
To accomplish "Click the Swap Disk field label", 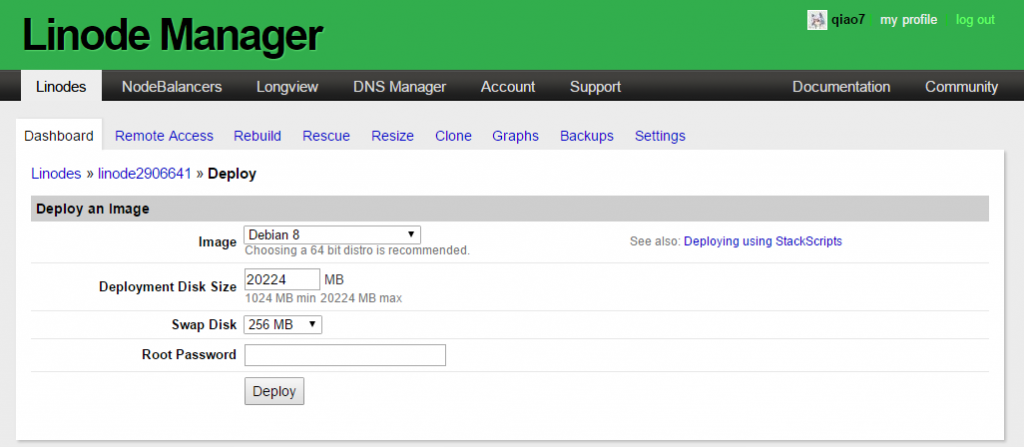I will (203, 325).
